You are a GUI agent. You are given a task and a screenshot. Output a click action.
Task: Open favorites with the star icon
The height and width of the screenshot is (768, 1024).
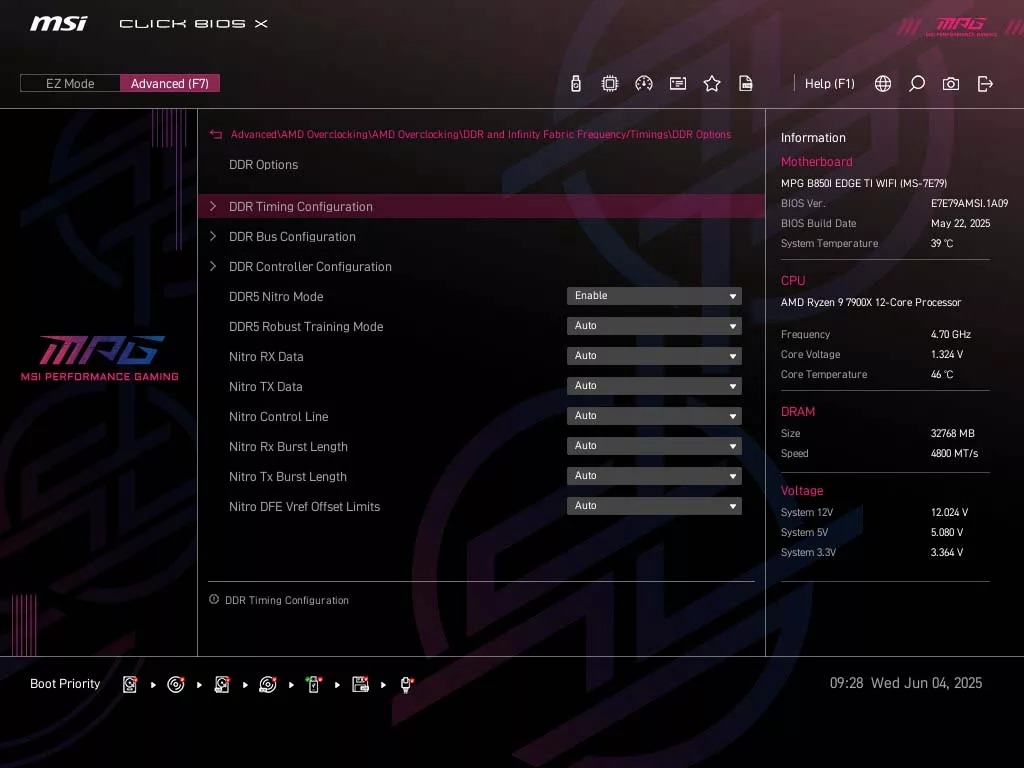[x=712, y=84]
